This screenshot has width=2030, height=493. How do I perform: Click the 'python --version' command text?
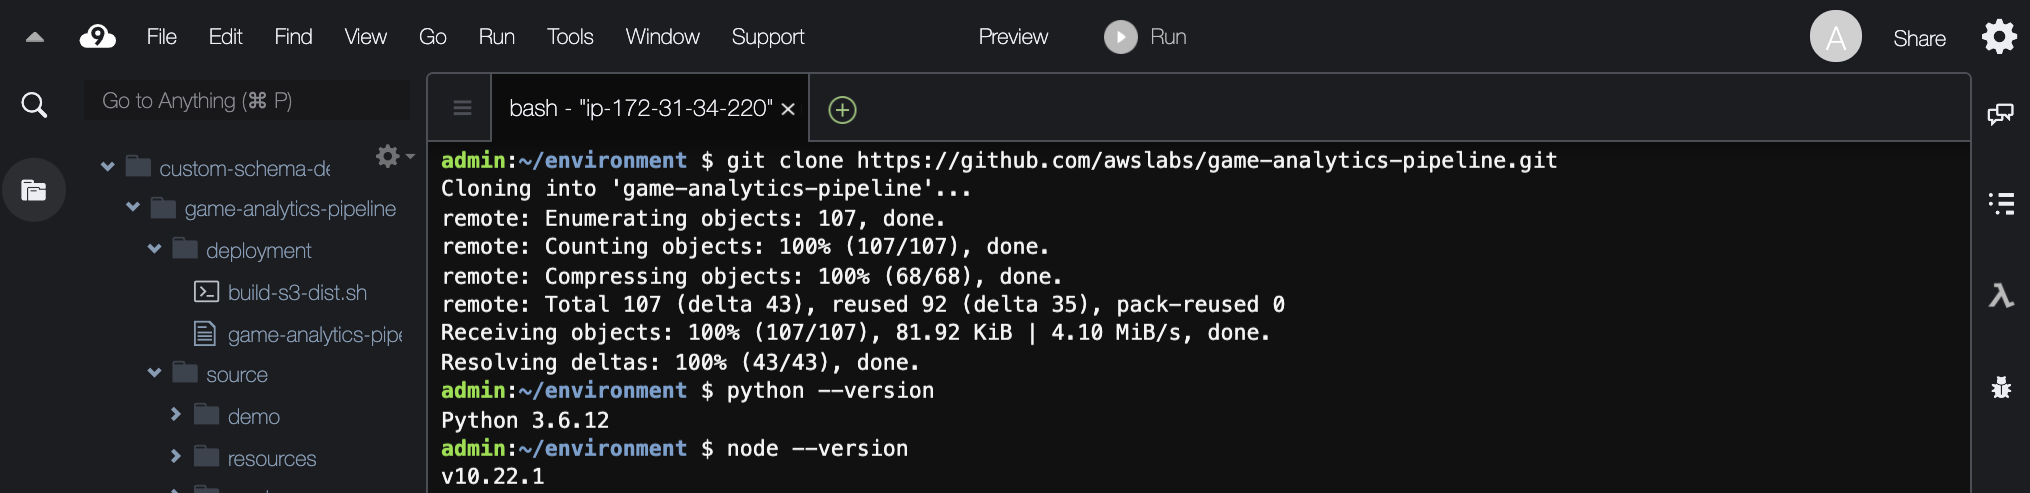[830, 391]
